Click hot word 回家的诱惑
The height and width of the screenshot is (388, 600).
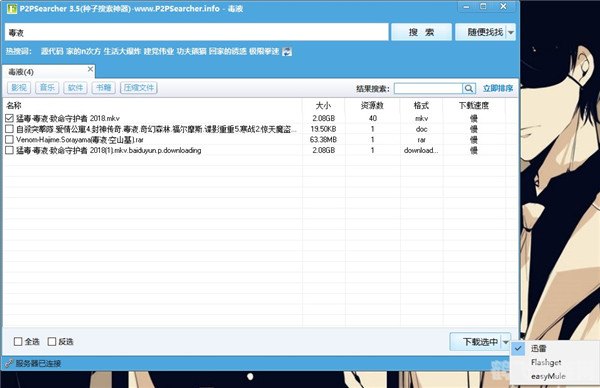[x=228, y=52]
